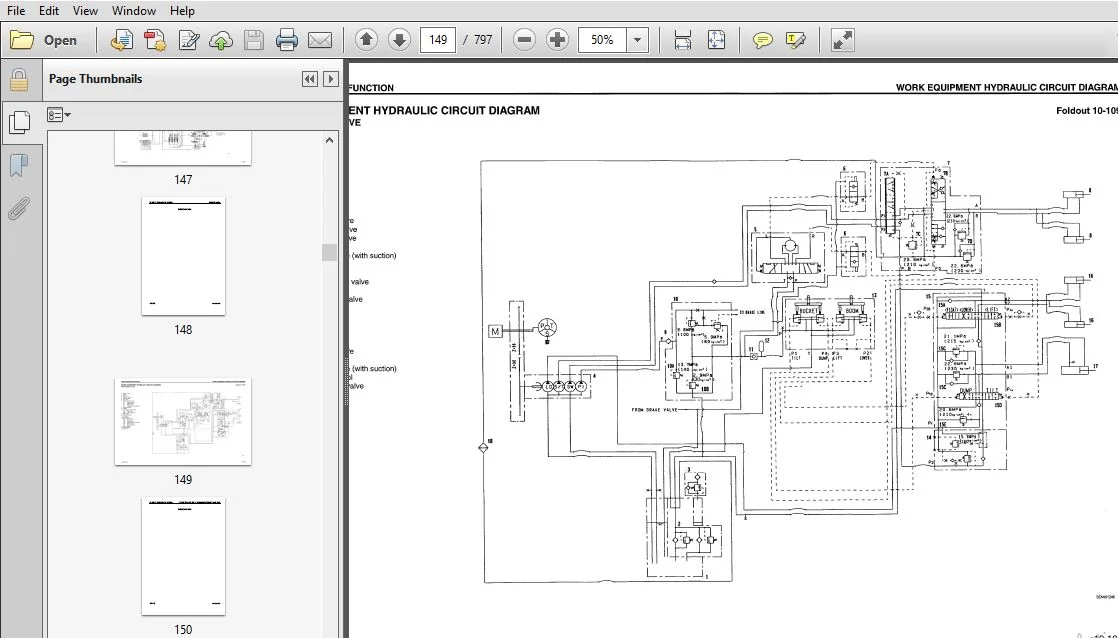Click the Save floppy disk icon
1118x638 pixels.
(254, 40)
